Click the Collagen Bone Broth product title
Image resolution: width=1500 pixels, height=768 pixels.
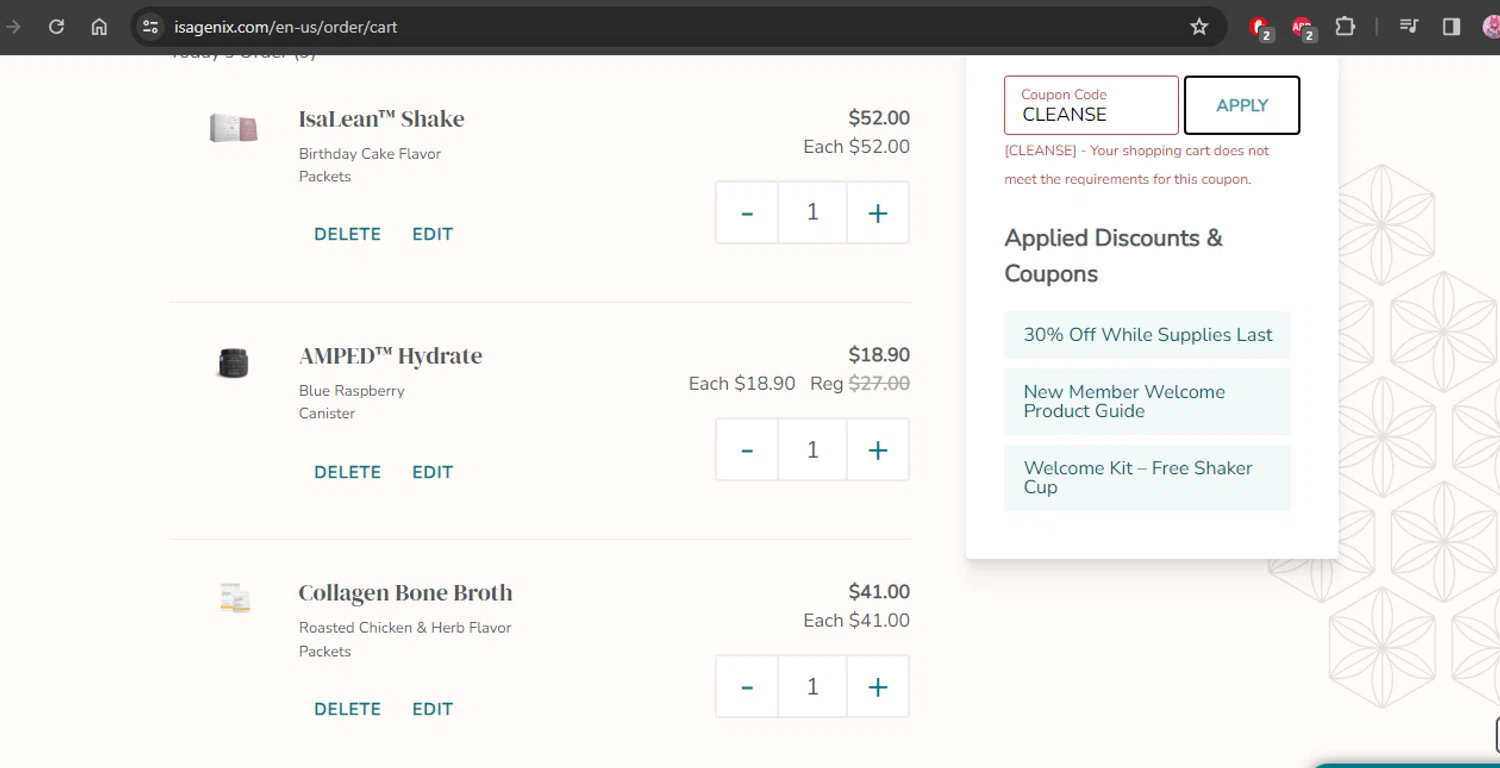[x=405, y=593]
